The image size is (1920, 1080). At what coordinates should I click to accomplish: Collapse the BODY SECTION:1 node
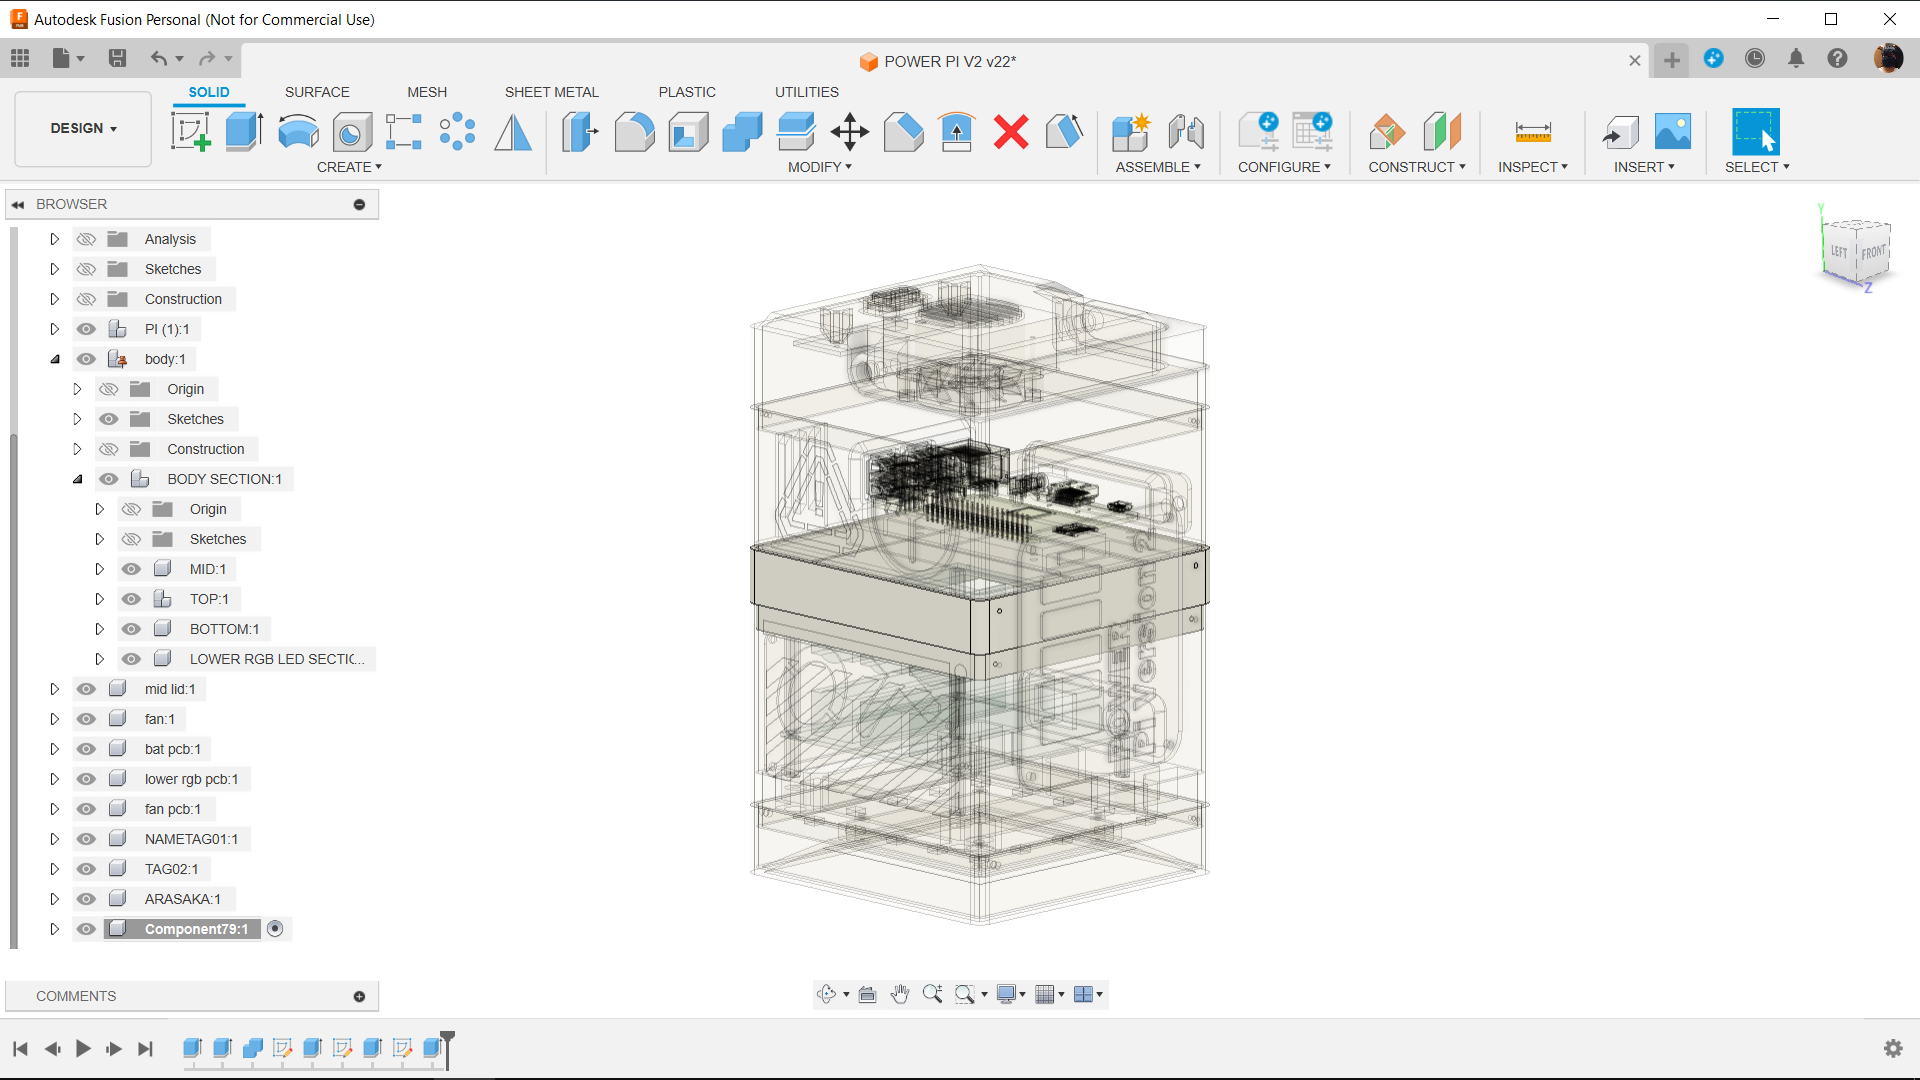[x=77, y=479]
